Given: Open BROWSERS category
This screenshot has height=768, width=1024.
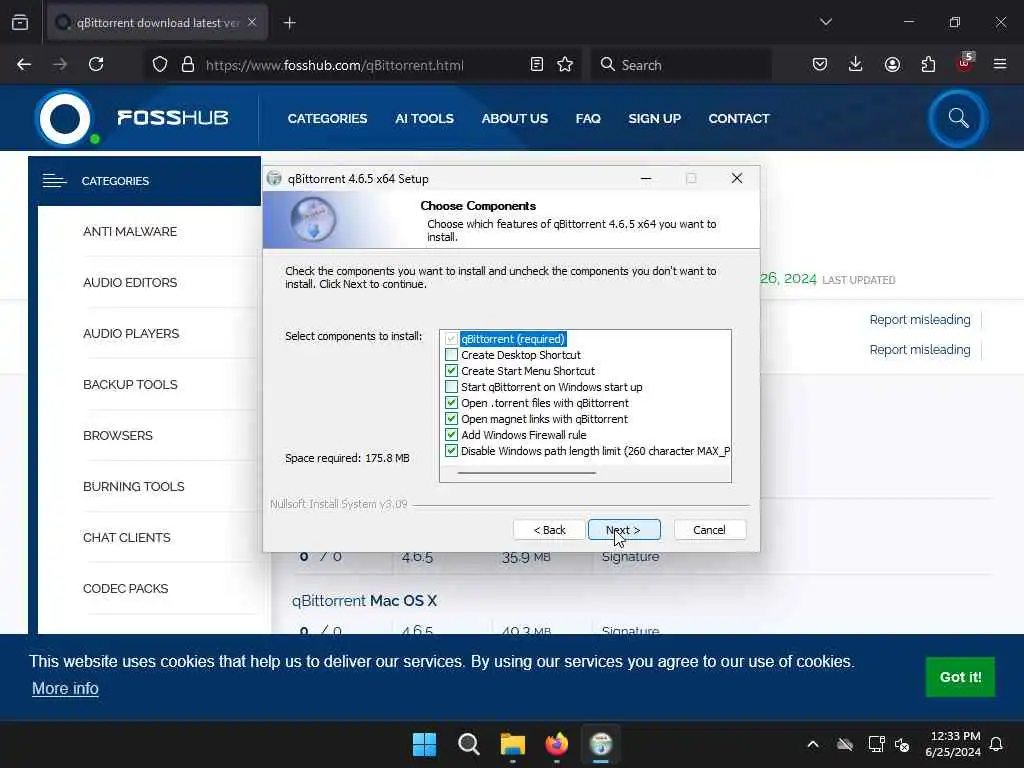Looking at the screenshot, I should coord(118,435).
